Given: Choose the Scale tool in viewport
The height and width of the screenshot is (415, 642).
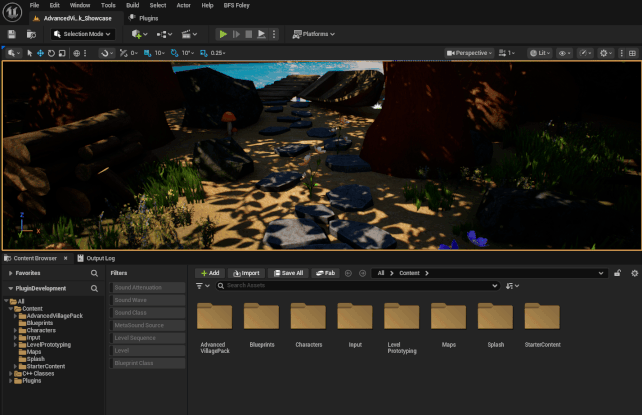Looking at the screenshot, I should (x=62, y=53).
